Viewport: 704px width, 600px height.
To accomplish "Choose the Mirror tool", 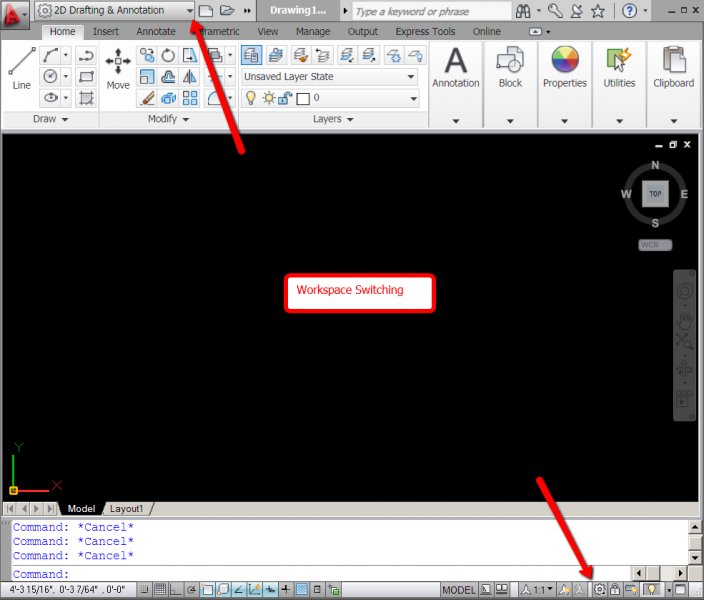I will (x=189, y=77).
